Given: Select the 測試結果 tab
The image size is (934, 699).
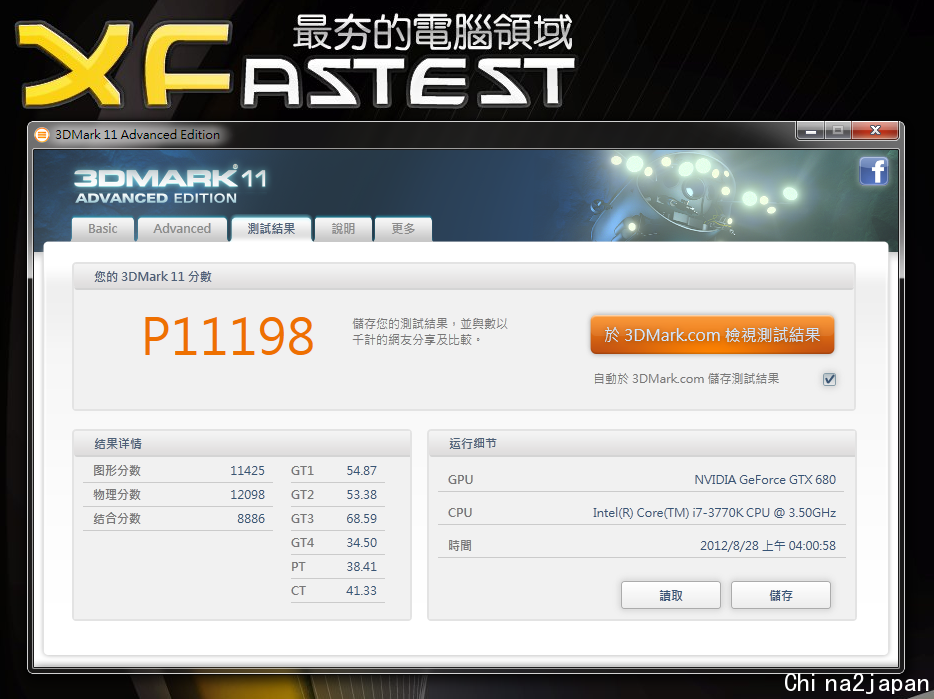Looking at the screenshot, I should (x=272, y=229).
